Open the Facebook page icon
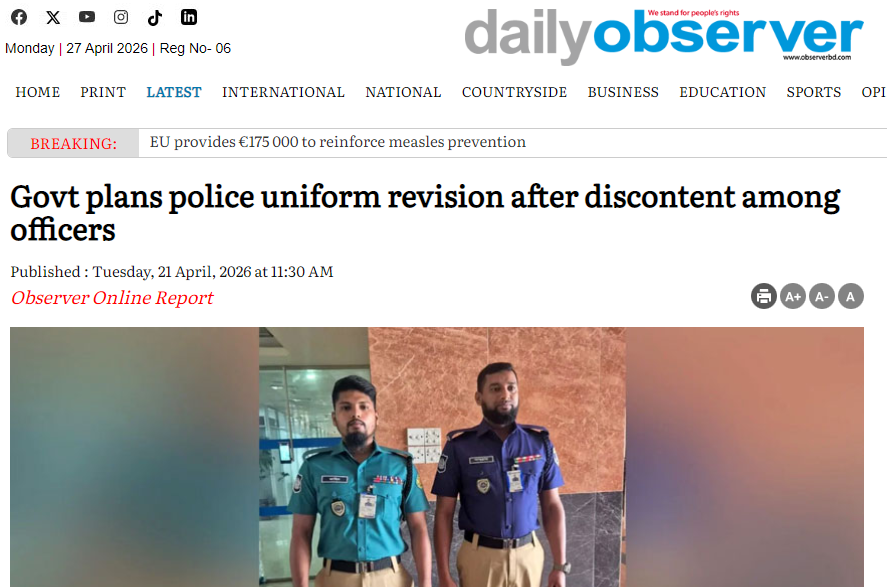Viewport: 887px width, 587px height. point(19,18)
